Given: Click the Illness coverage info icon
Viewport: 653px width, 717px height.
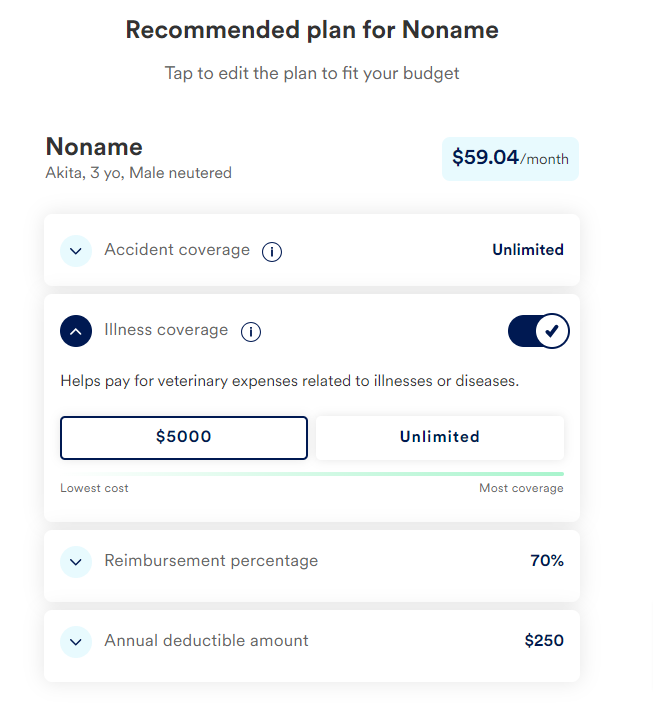Looking at the screenshot, I should click(251, 332).
